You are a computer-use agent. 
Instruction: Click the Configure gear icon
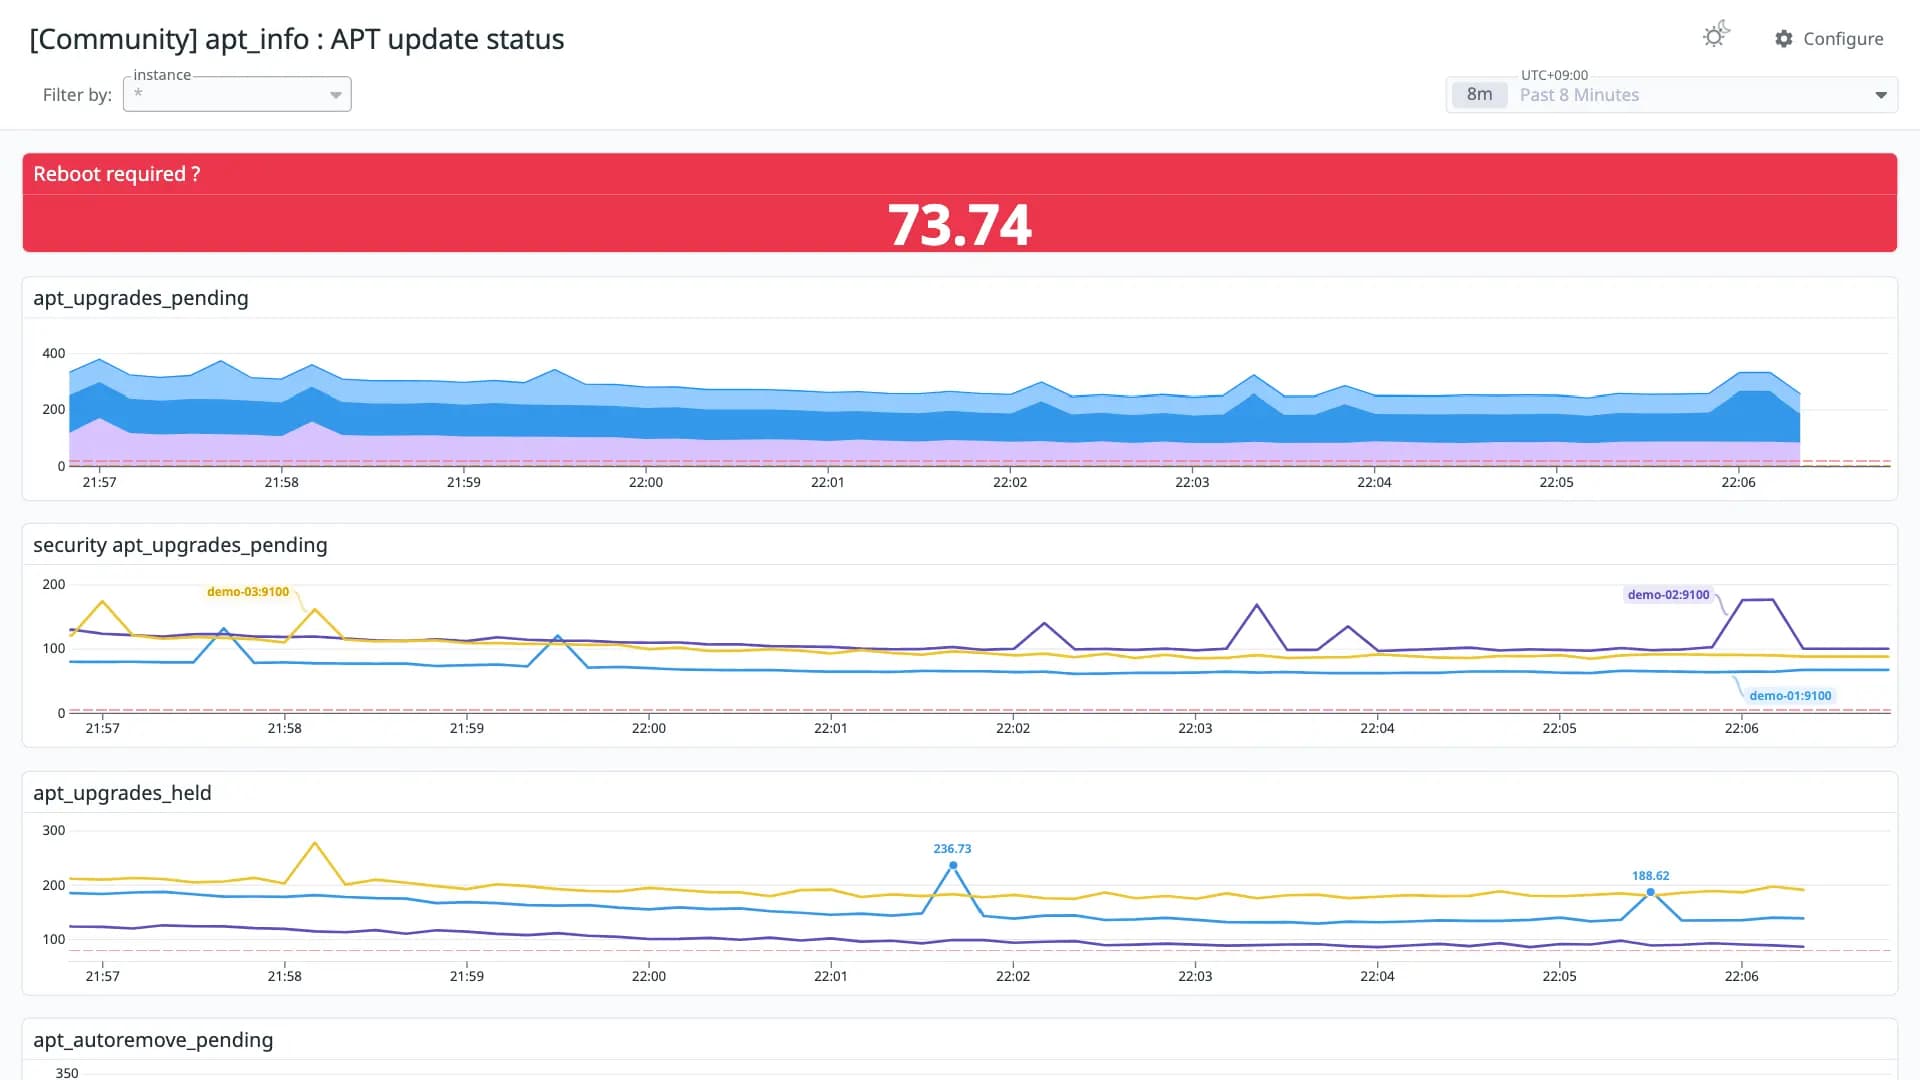pyautogui.click(x=1784, y=39)
